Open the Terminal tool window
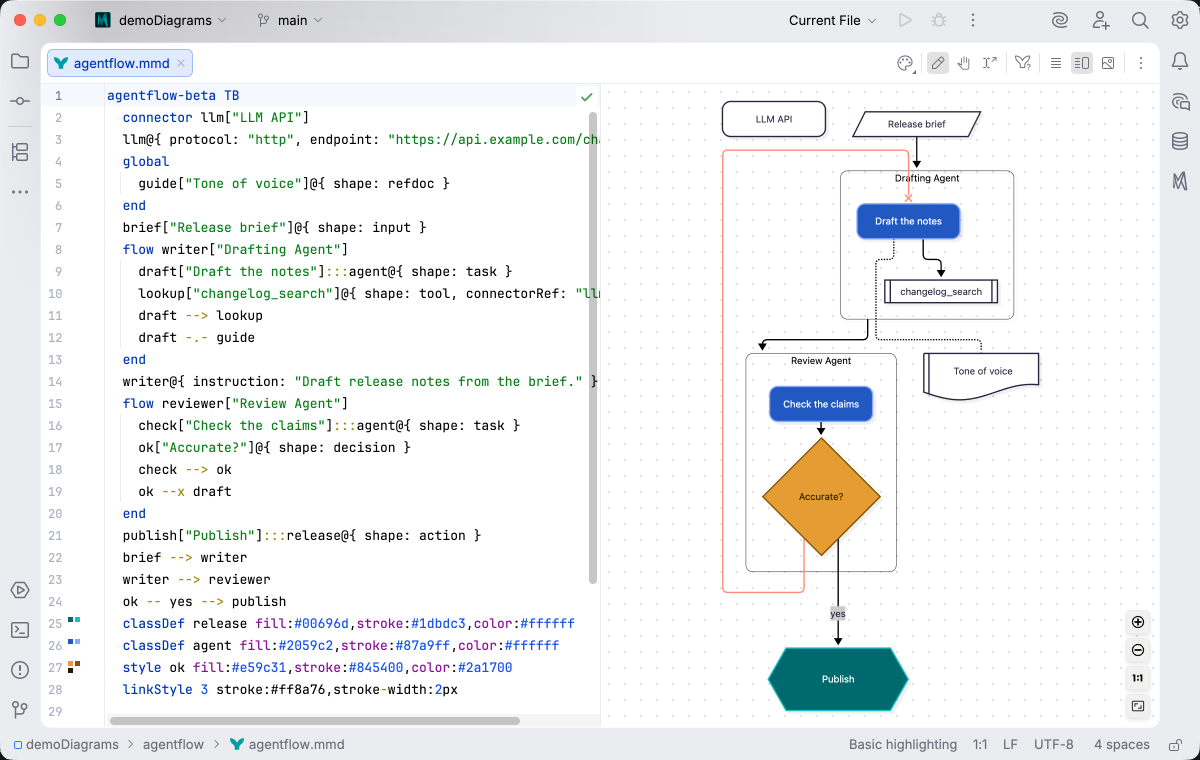This screenshot has height=760, width=1200. coord(20,630)
